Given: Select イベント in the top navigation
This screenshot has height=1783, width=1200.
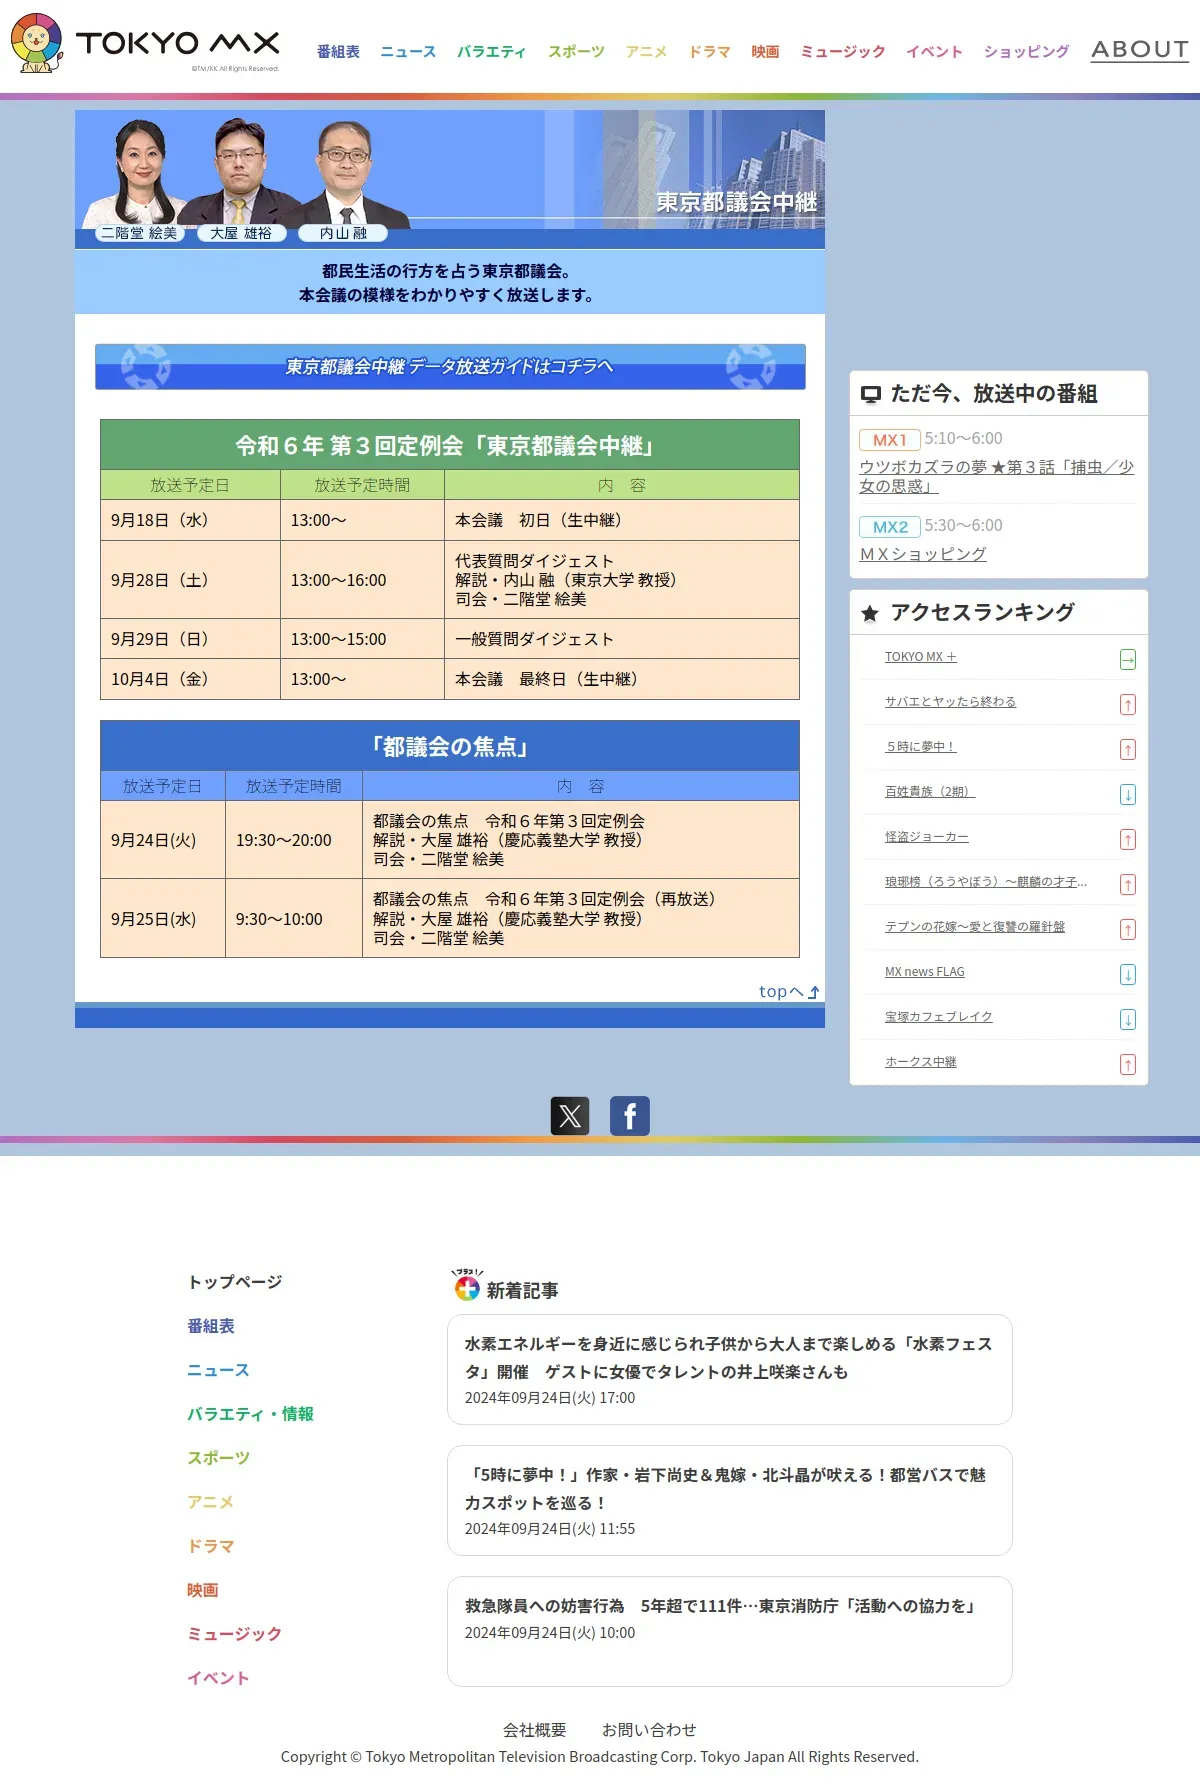Looking at the screenshot, I should (934, 51).
